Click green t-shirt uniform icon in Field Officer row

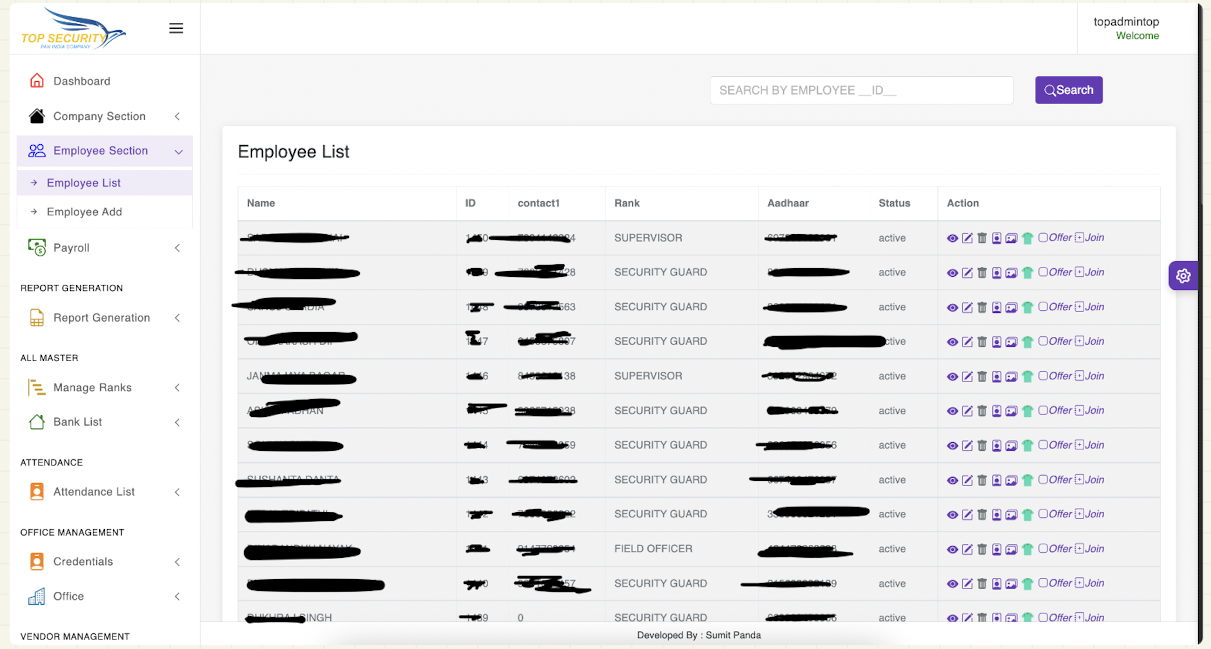pos(1027,549)
